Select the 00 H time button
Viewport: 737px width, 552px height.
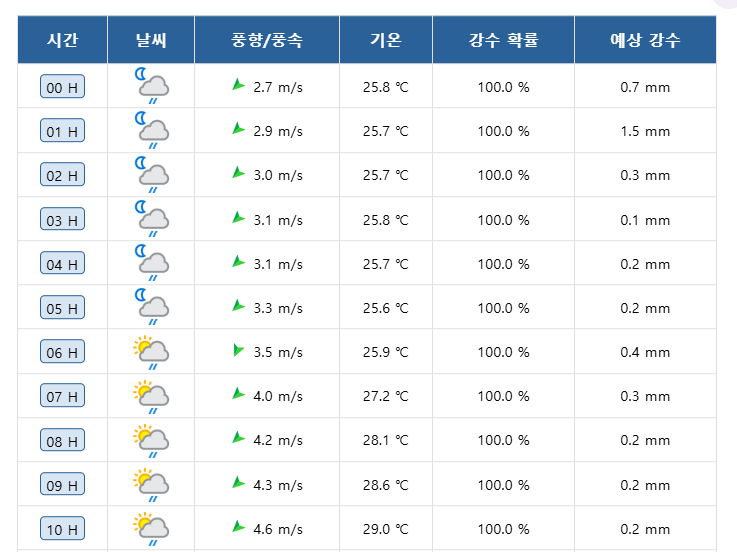pos(62,87)
